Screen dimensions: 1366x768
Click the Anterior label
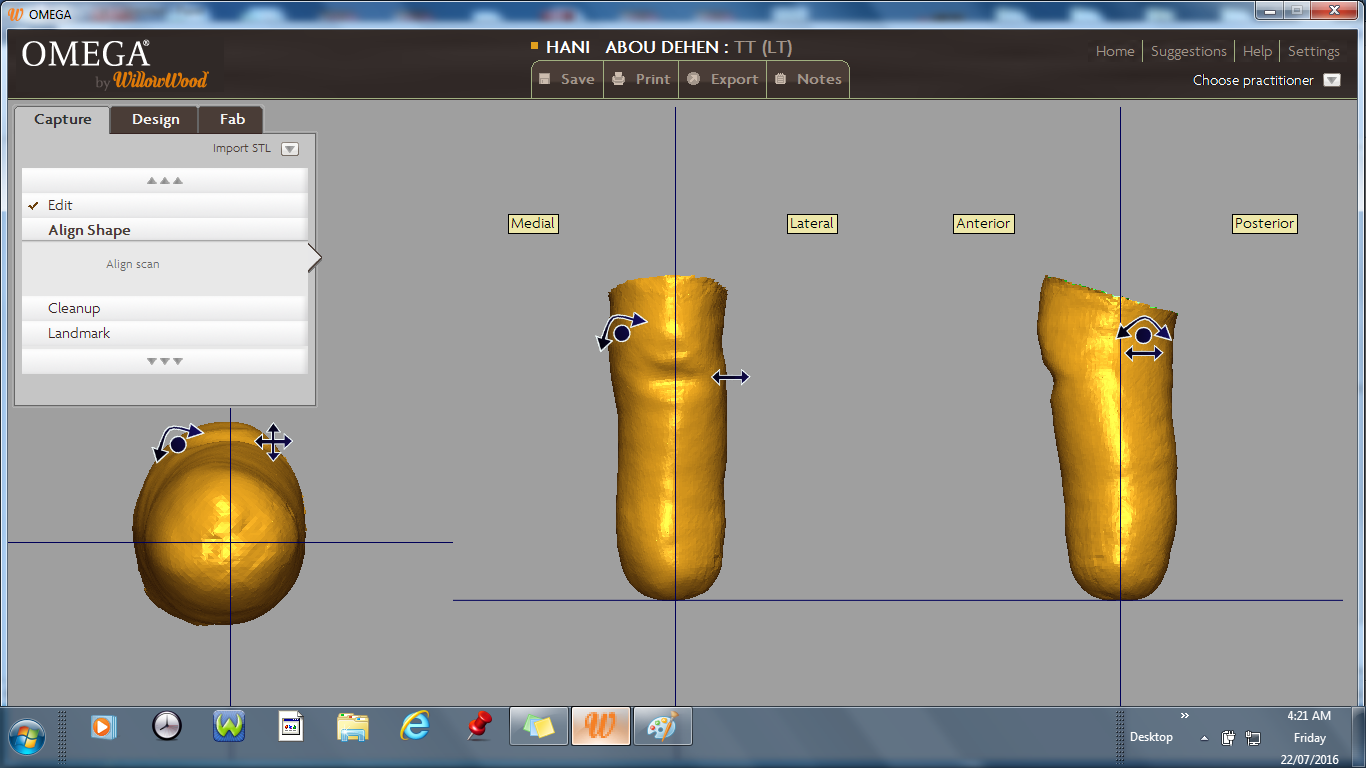(x=983, y=224)
